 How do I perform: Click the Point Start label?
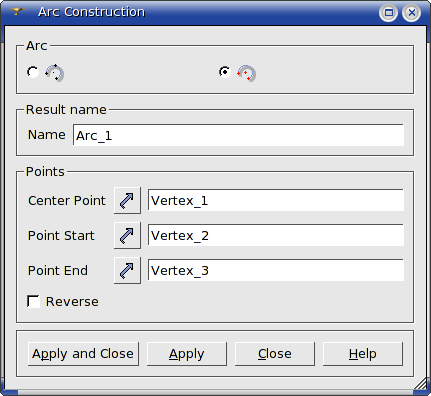coord(61,236)
